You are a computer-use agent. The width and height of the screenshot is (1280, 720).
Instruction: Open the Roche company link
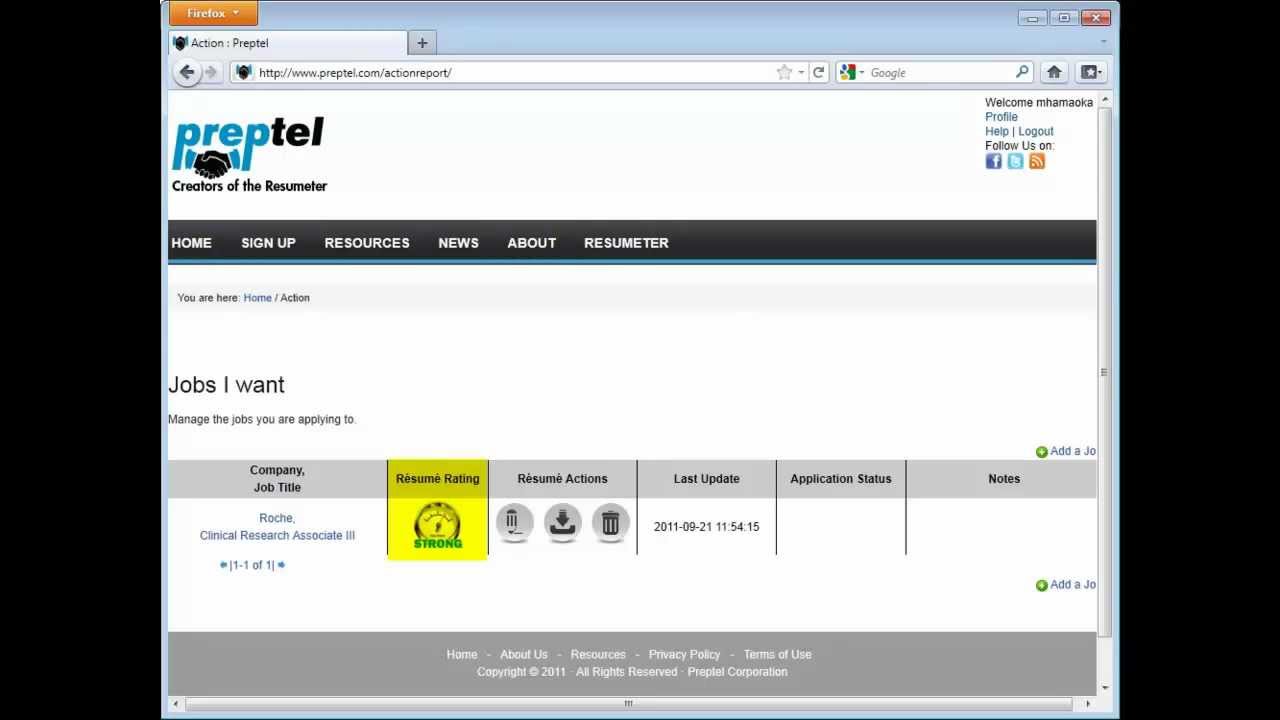coord(276,518)
